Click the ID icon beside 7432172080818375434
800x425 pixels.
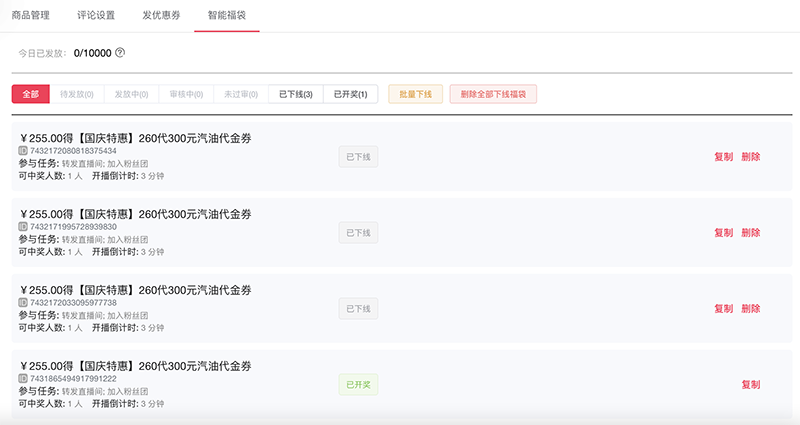[23, 151]
